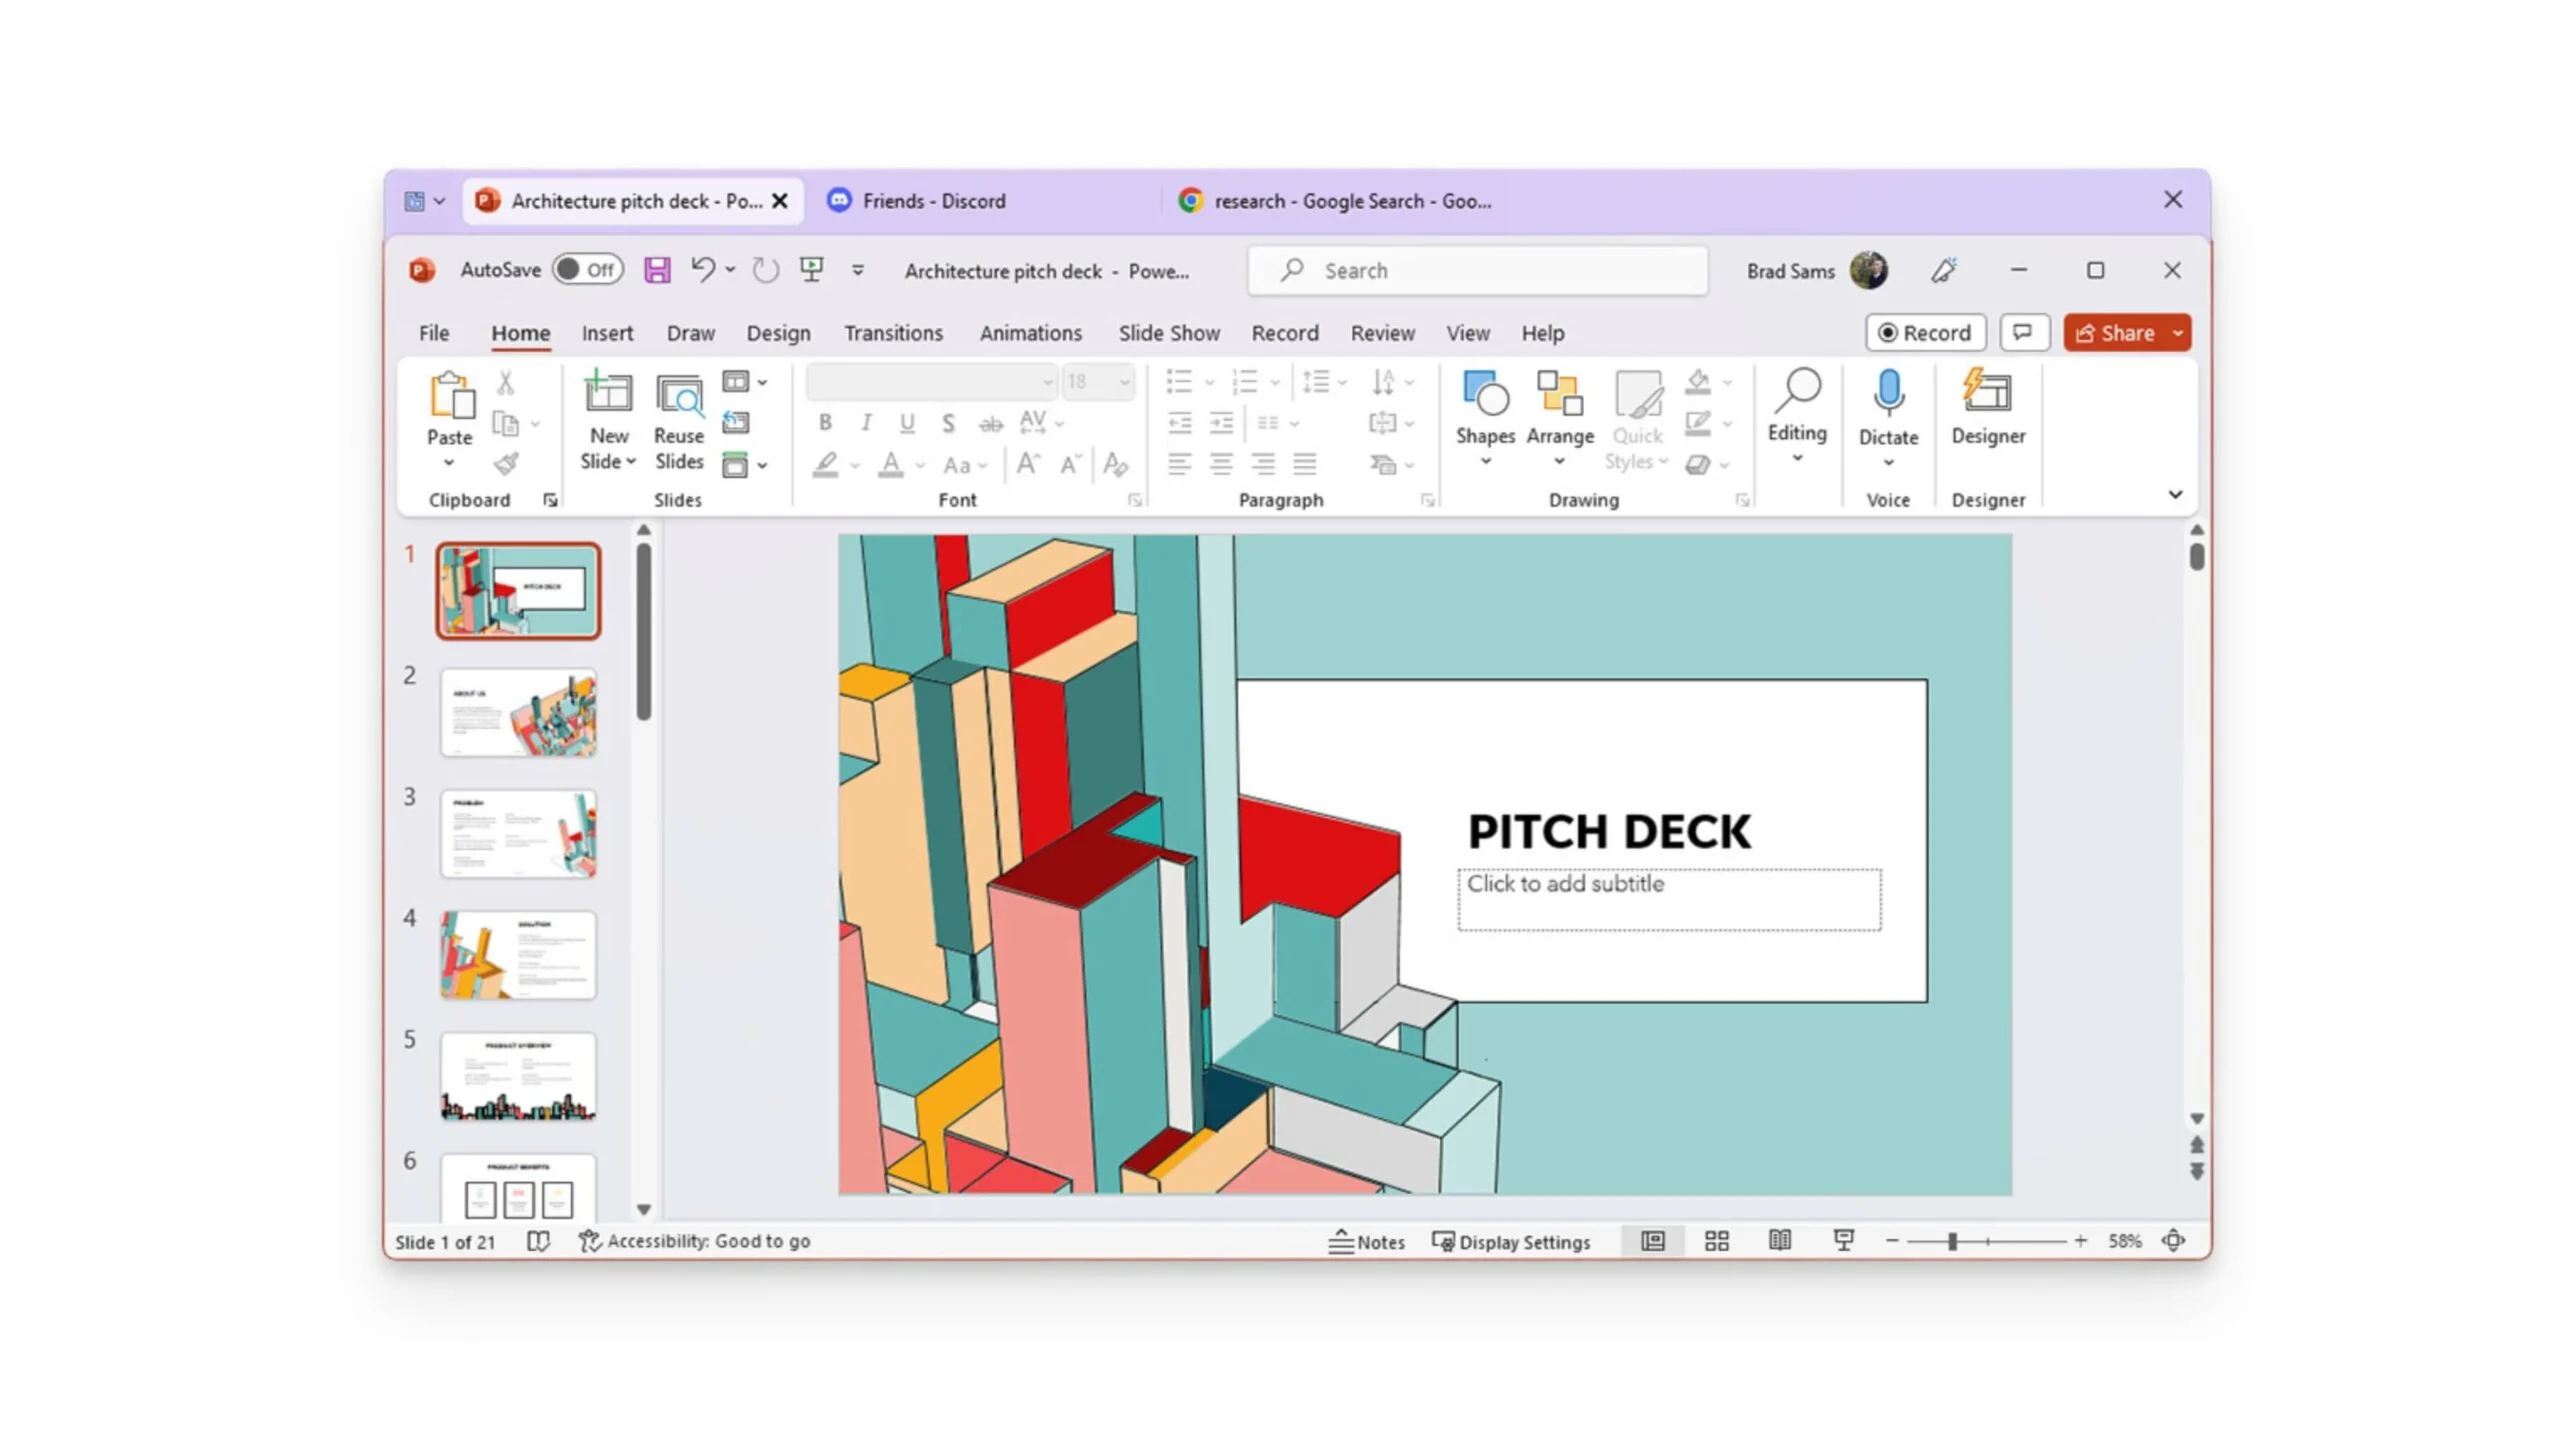
Task: Click the Copy icon
Action: click(506, 424)
